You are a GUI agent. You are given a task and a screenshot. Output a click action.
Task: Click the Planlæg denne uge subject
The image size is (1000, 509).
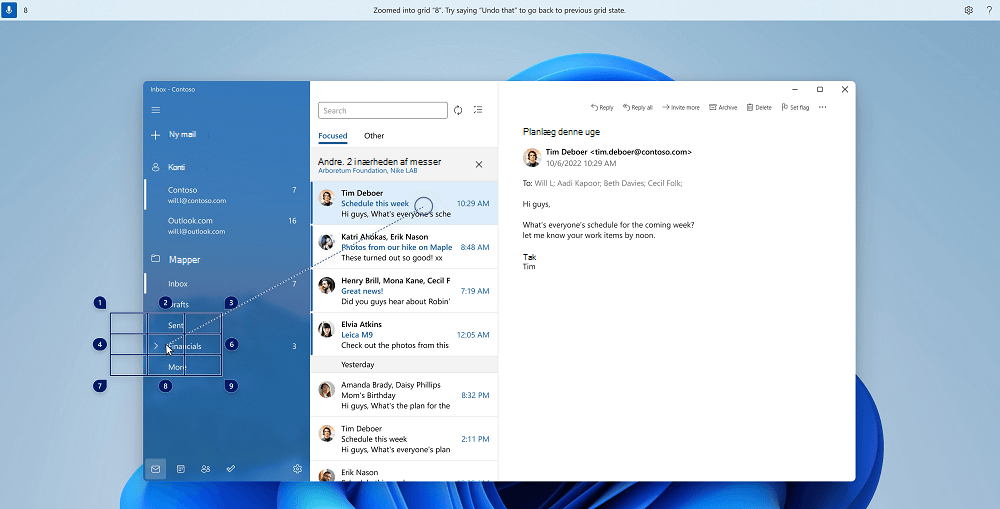coord(561,132)
